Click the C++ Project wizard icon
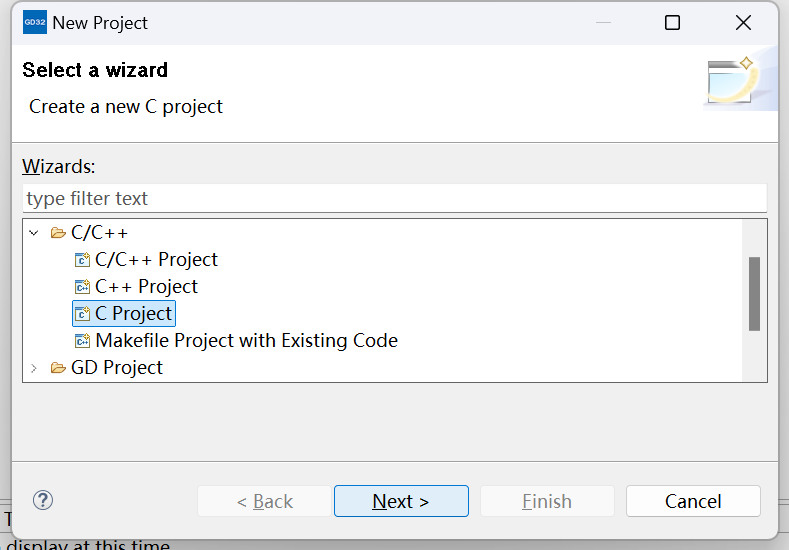This screenshot has height=550, width=789. (82, 287)
